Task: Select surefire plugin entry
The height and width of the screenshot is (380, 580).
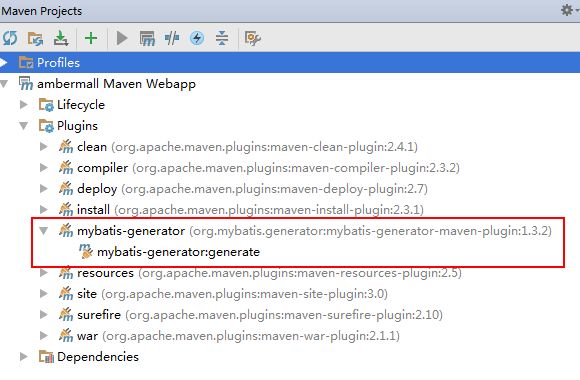Action: click(260, 315)
